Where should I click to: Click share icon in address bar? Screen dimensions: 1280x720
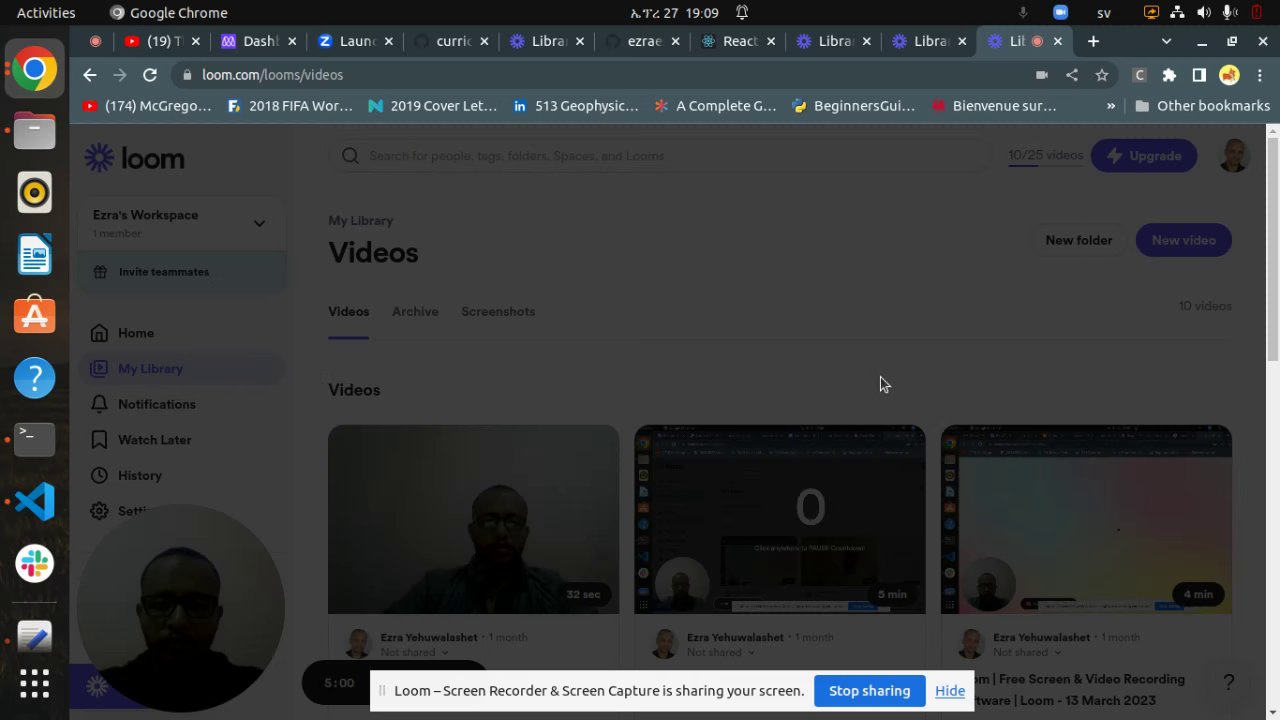[x=1072, y=75]
